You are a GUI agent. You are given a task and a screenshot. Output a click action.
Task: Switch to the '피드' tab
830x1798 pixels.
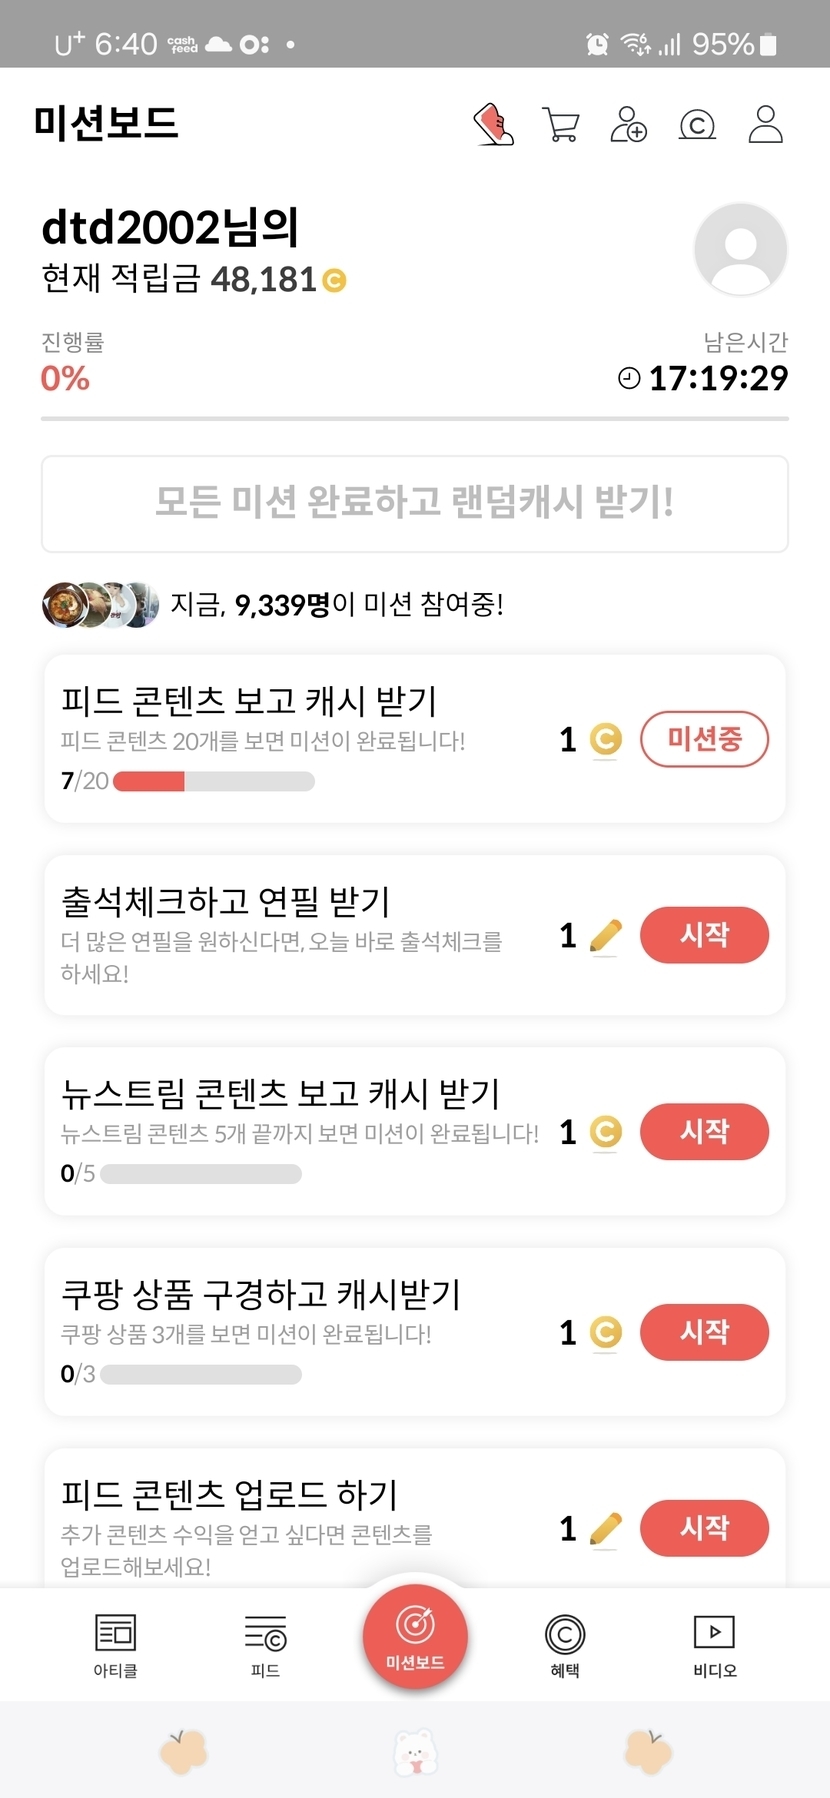[x=265, y=1644]
